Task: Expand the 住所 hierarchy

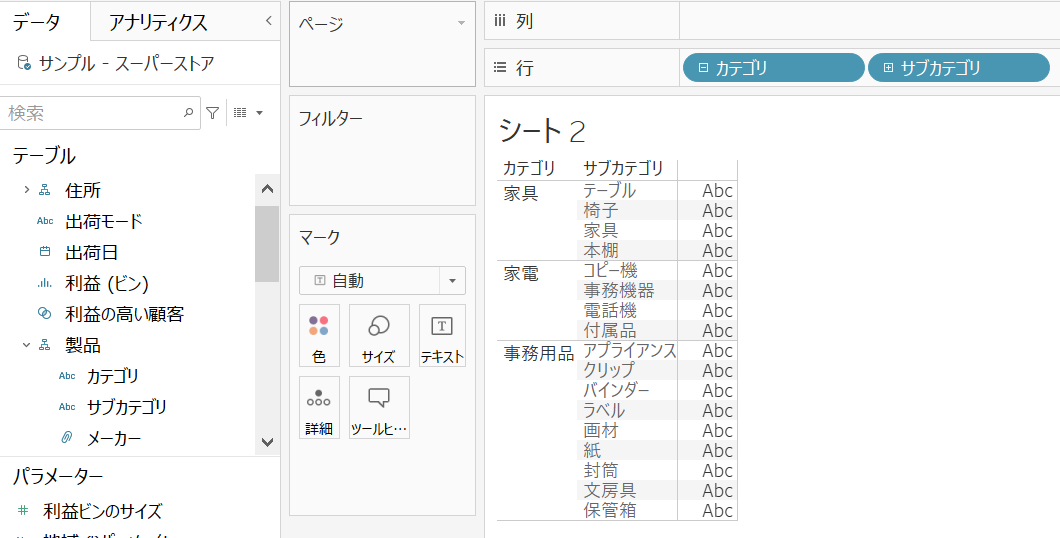Action: (x=26, y=190)
